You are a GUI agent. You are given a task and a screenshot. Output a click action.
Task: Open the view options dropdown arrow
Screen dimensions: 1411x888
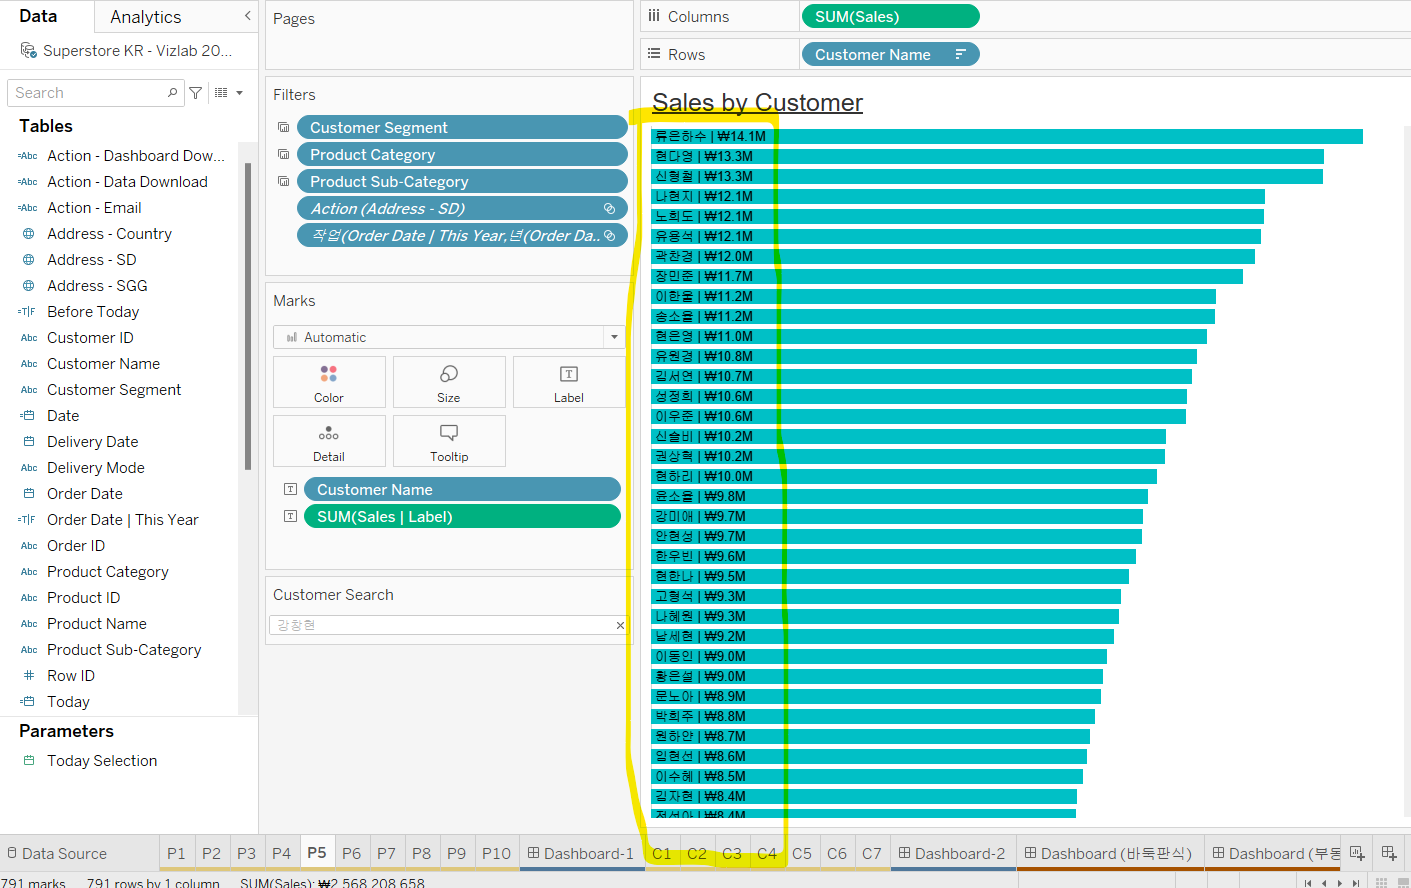[x=239, y=93]
